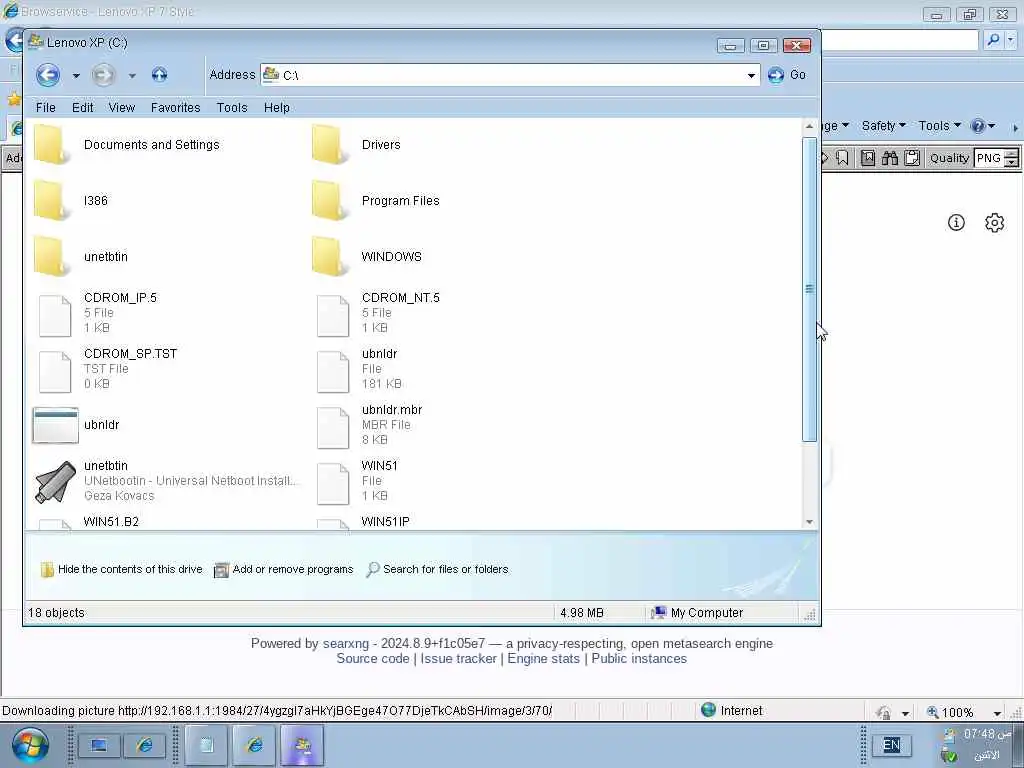Open the settings gear icon on the page
Viewport: 1024px width, 768px height.
(x=994, y=223)
